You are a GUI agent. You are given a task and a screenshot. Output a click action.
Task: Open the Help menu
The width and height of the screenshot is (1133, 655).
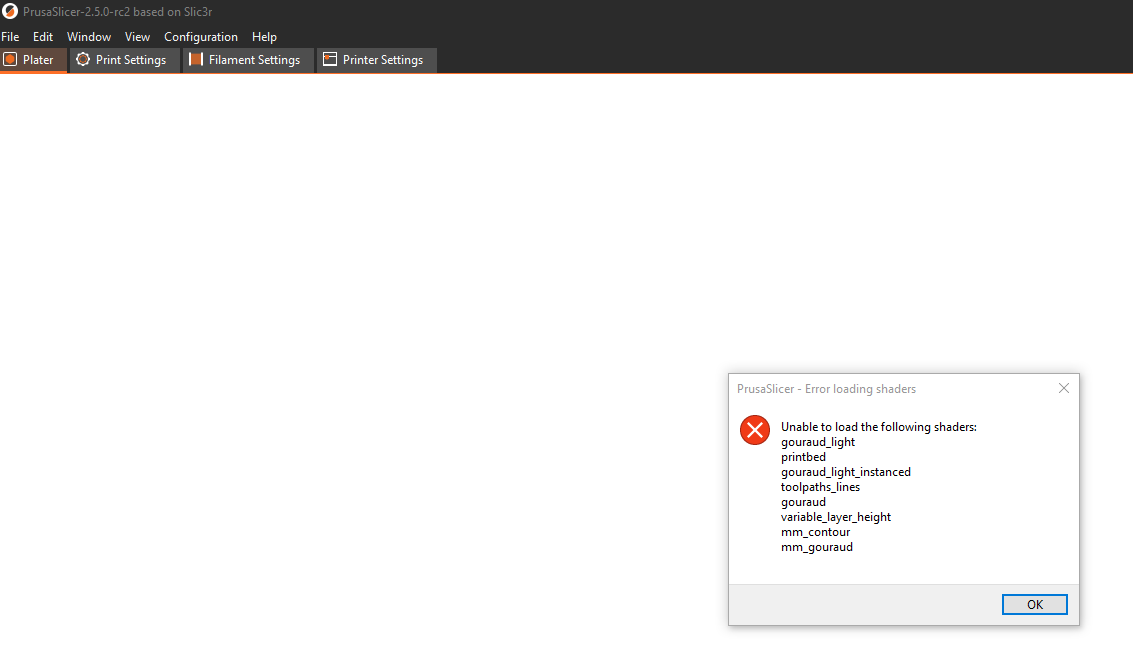tap(264, 36)
